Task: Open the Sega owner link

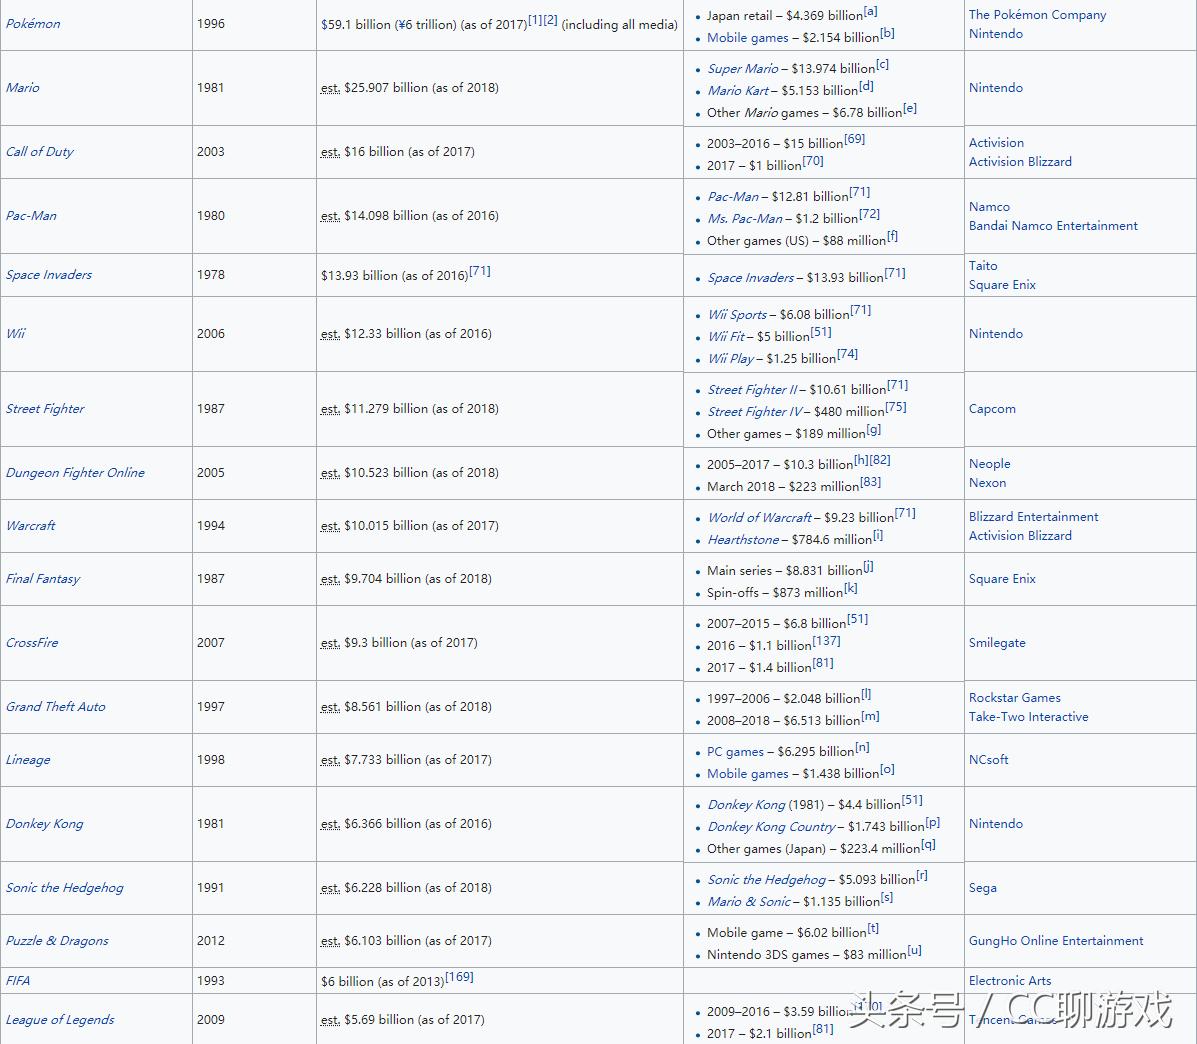Action: point(982,888)
